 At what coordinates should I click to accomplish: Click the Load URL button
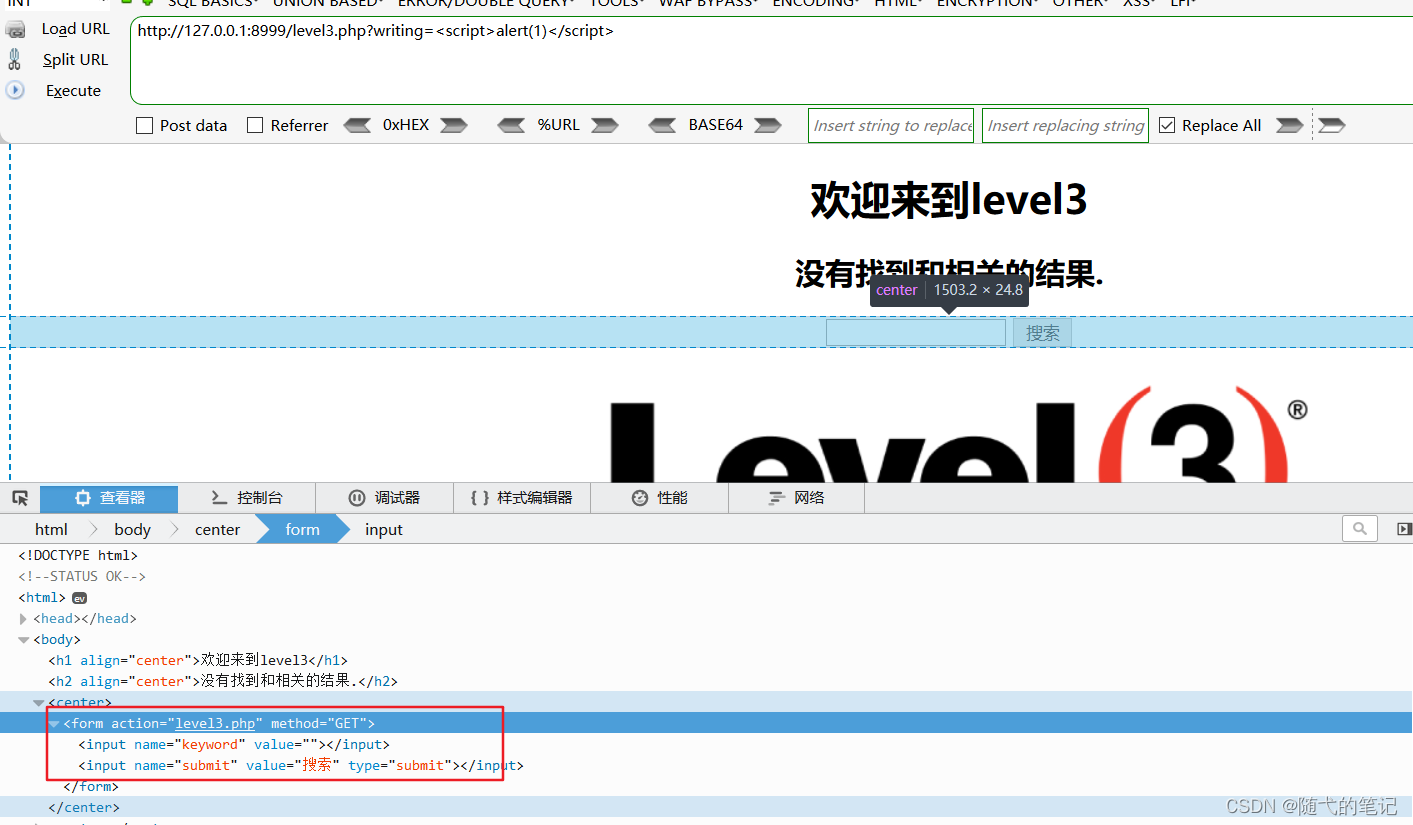59,29
